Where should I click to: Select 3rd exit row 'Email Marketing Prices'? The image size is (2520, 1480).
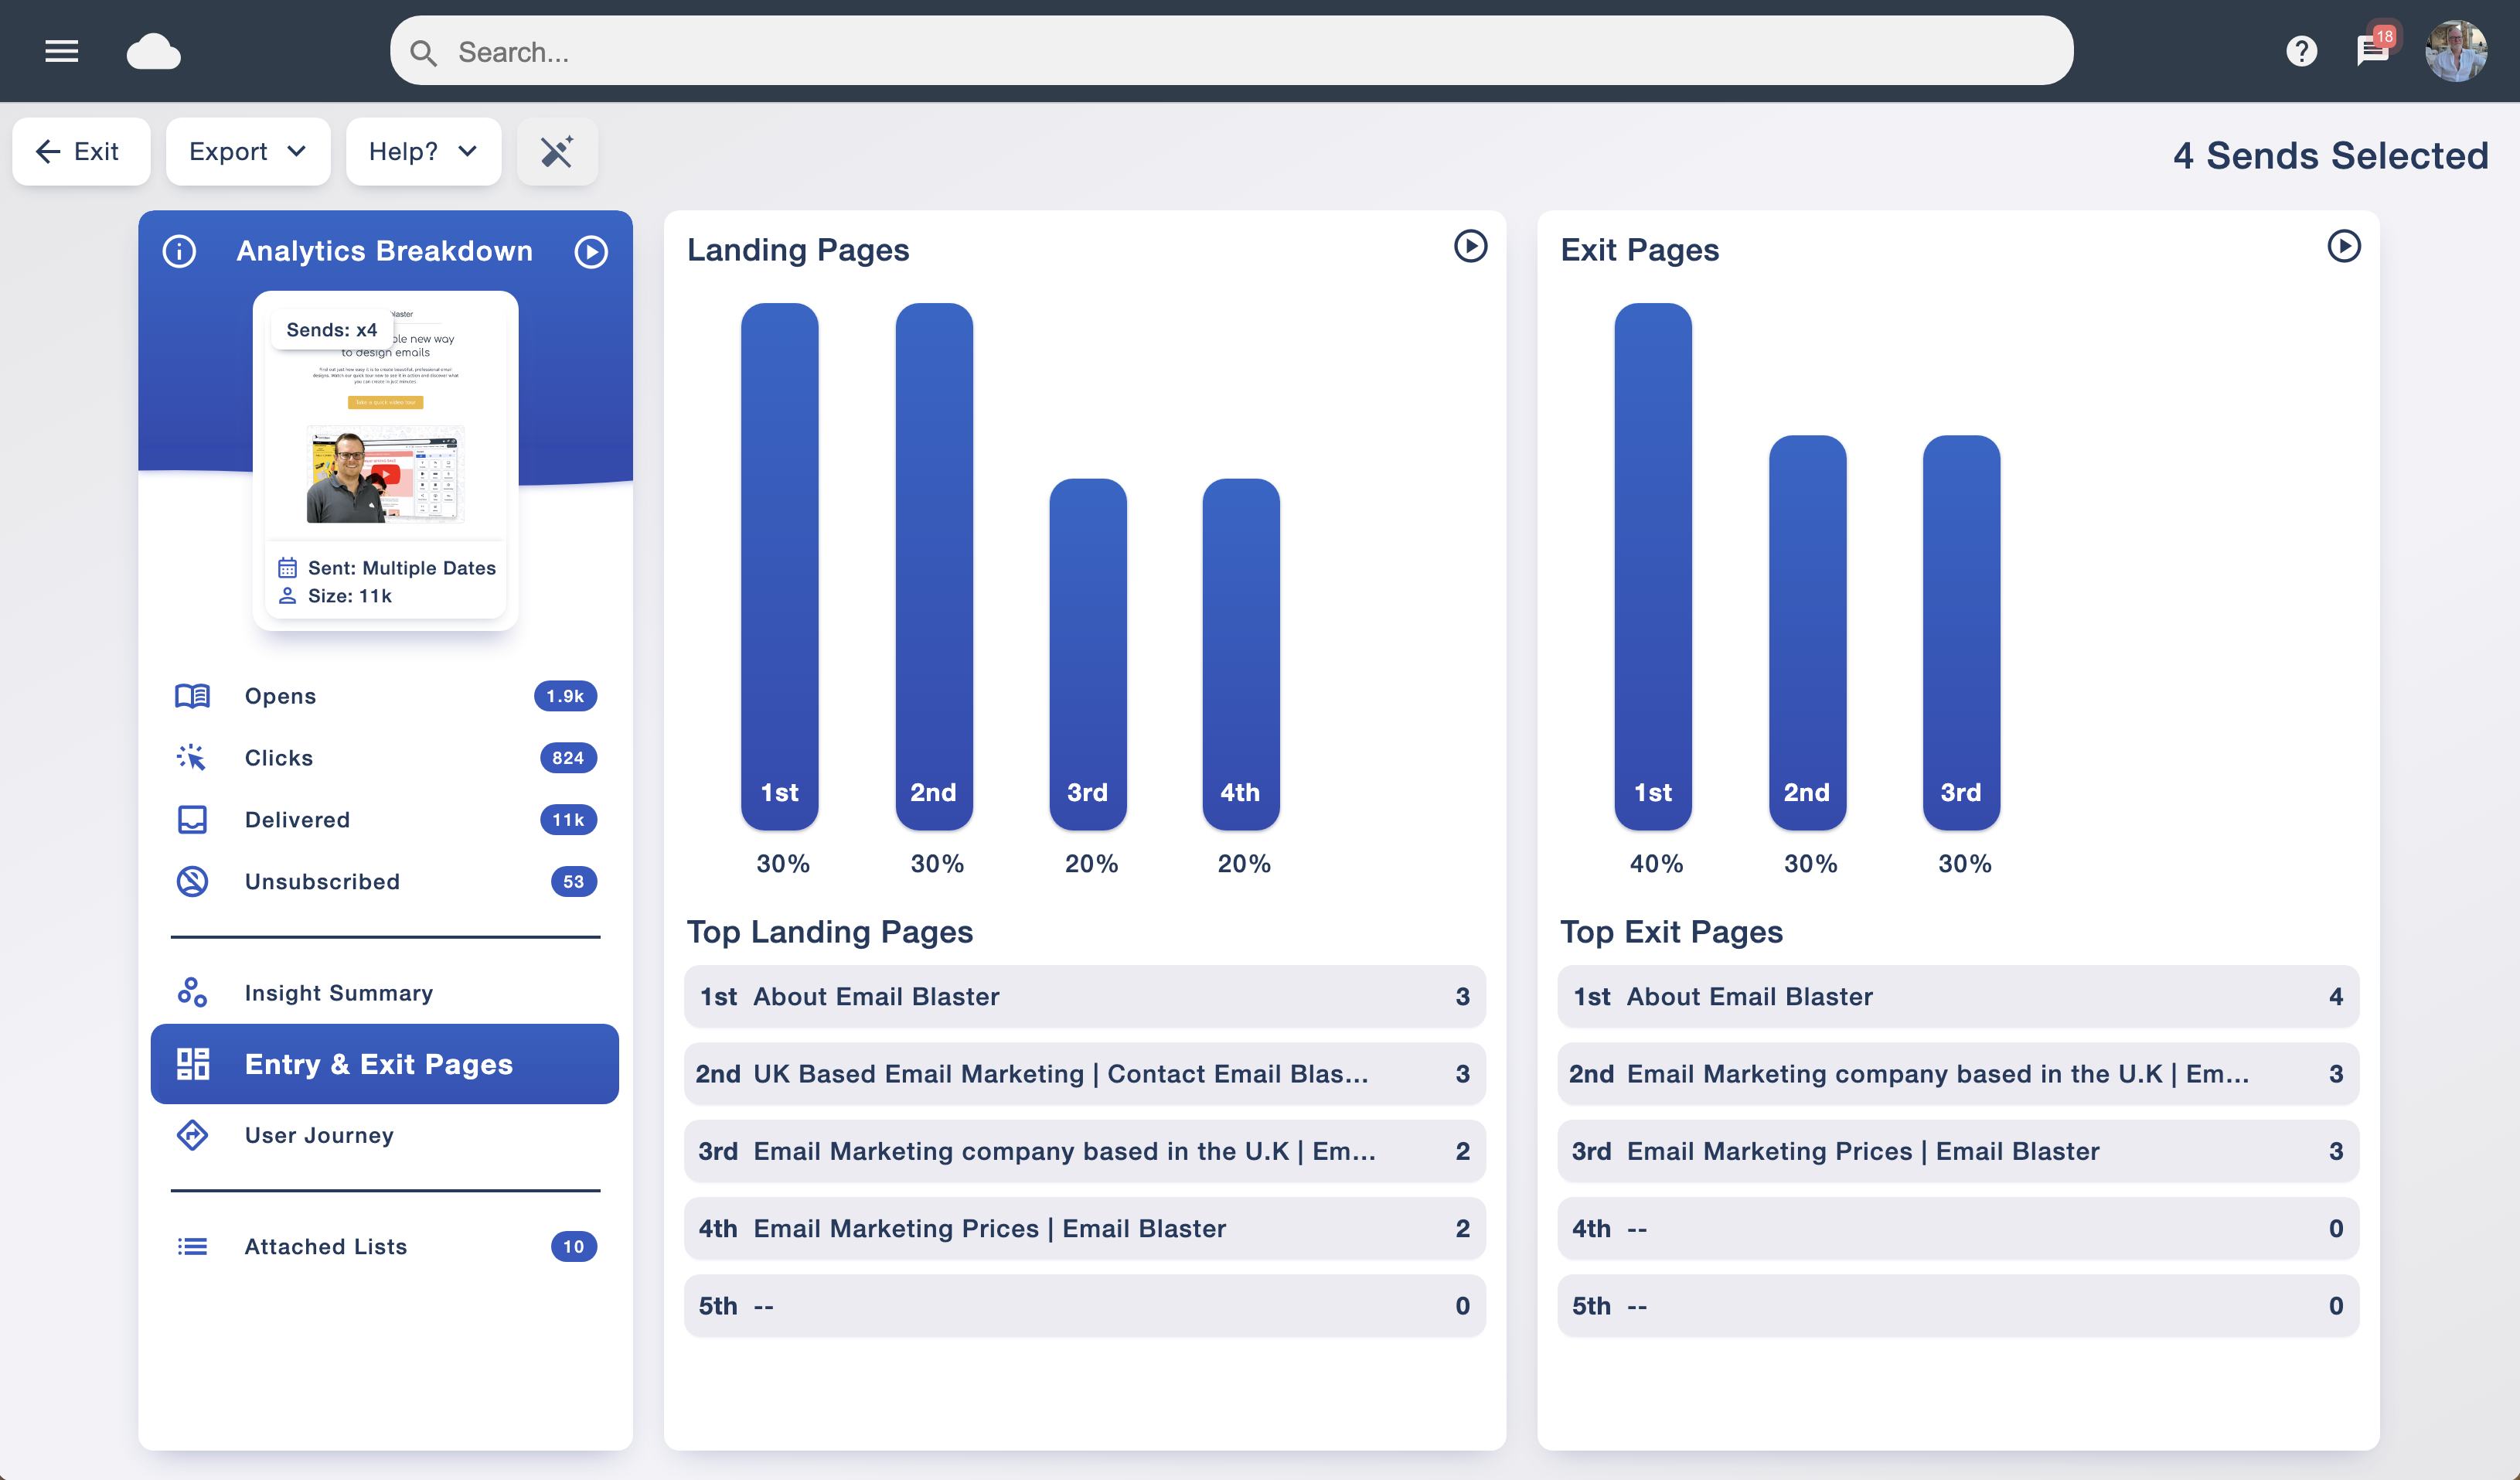[1957, 1151]
